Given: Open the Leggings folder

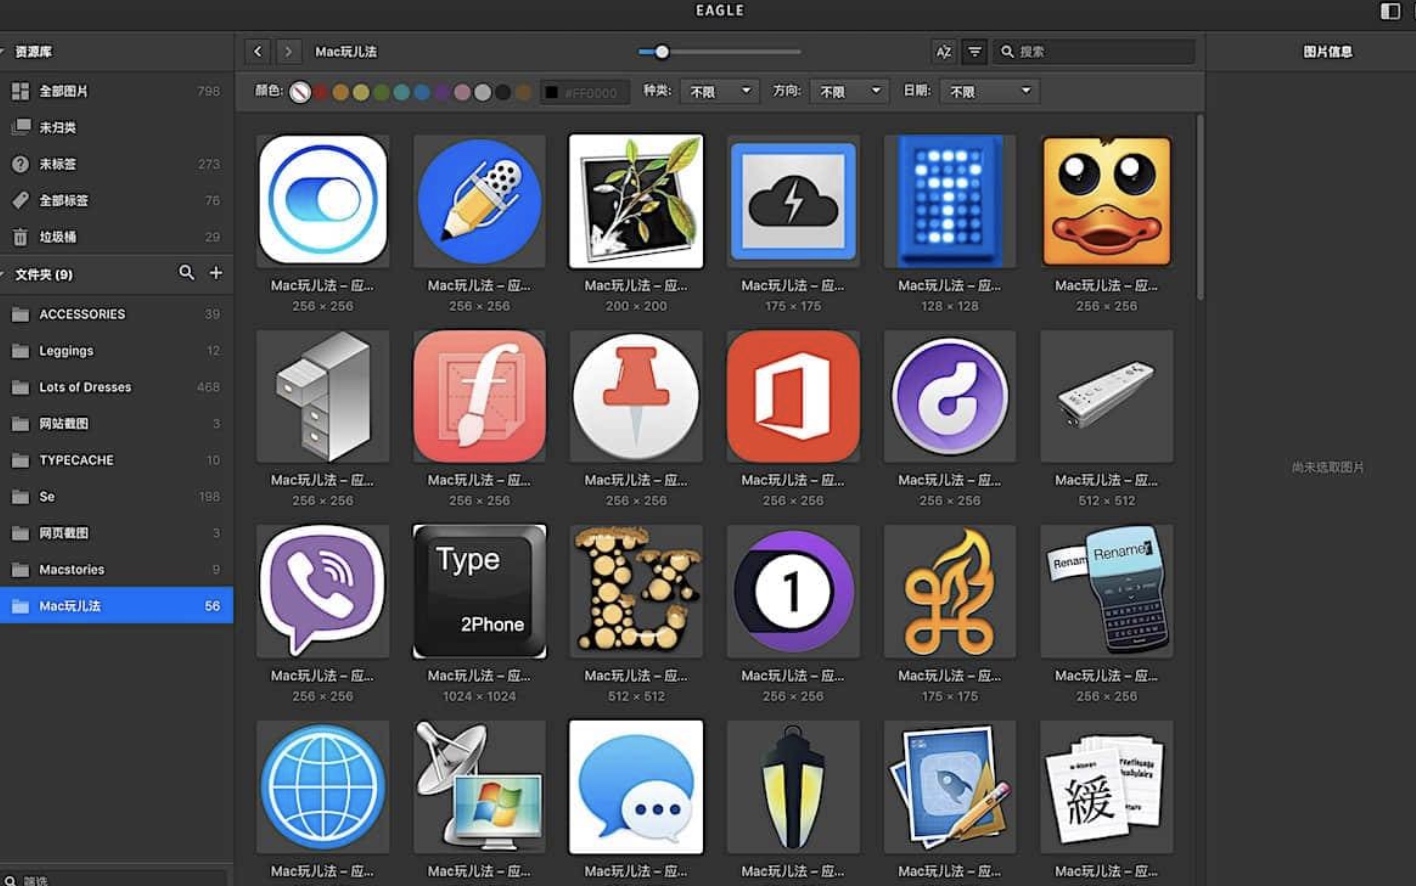Looking at the screenshot, I should pos(116,351).
